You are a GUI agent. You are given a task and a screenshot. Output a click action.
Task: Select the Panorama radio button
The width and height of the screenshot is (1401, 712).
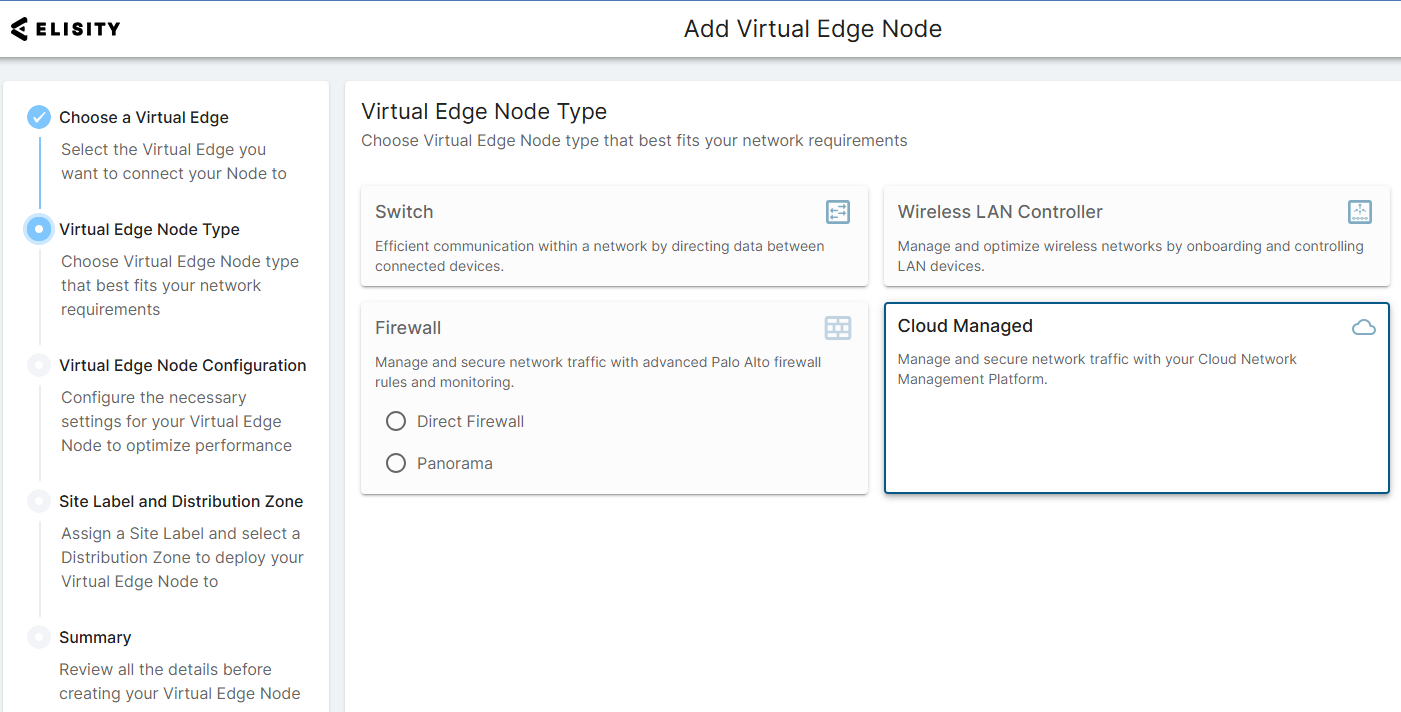(396, 463)
